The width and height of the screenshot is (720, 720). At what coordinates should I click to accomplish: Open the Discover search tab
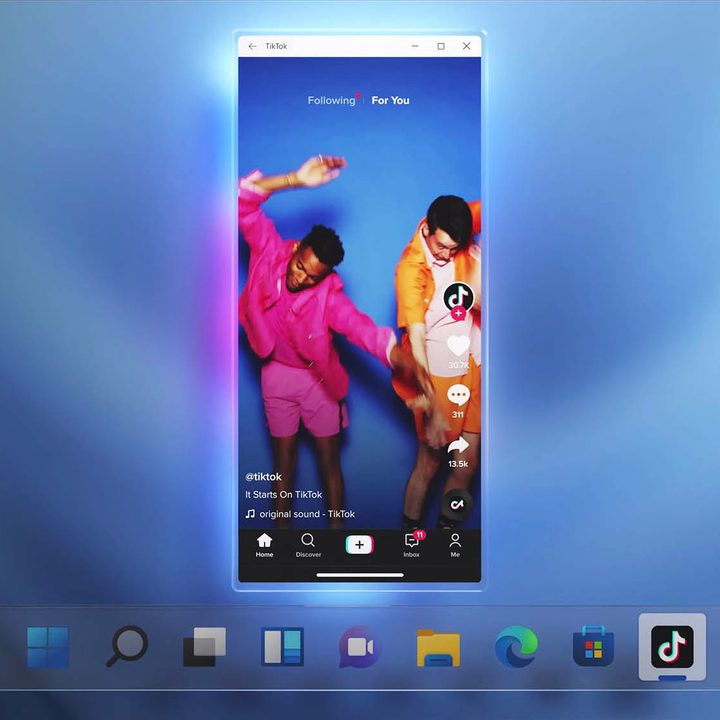pos(308,545)
